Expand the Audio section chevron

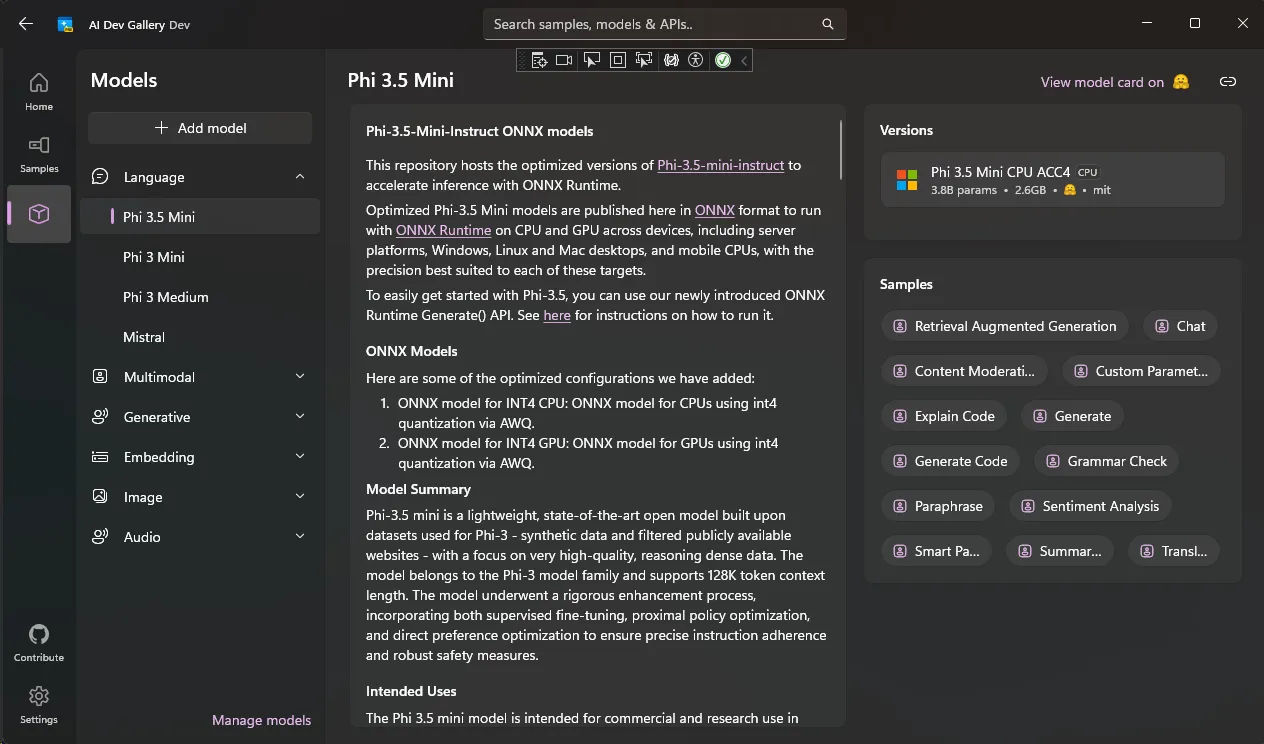tap(300, 537)
